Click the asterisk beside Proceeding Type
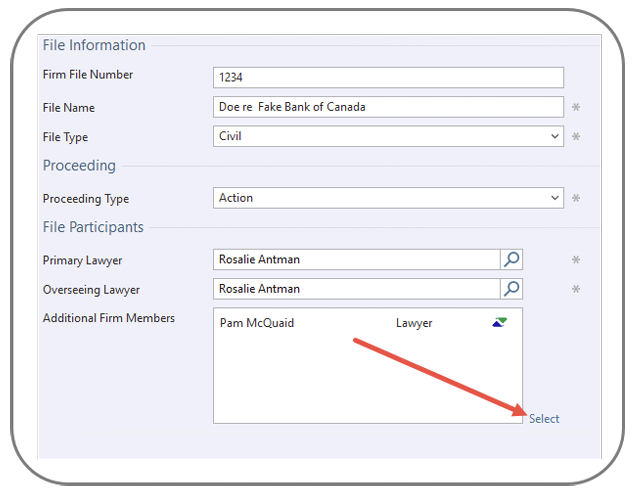The width and height of the screenshot is (636, 494). coord(576,199)
